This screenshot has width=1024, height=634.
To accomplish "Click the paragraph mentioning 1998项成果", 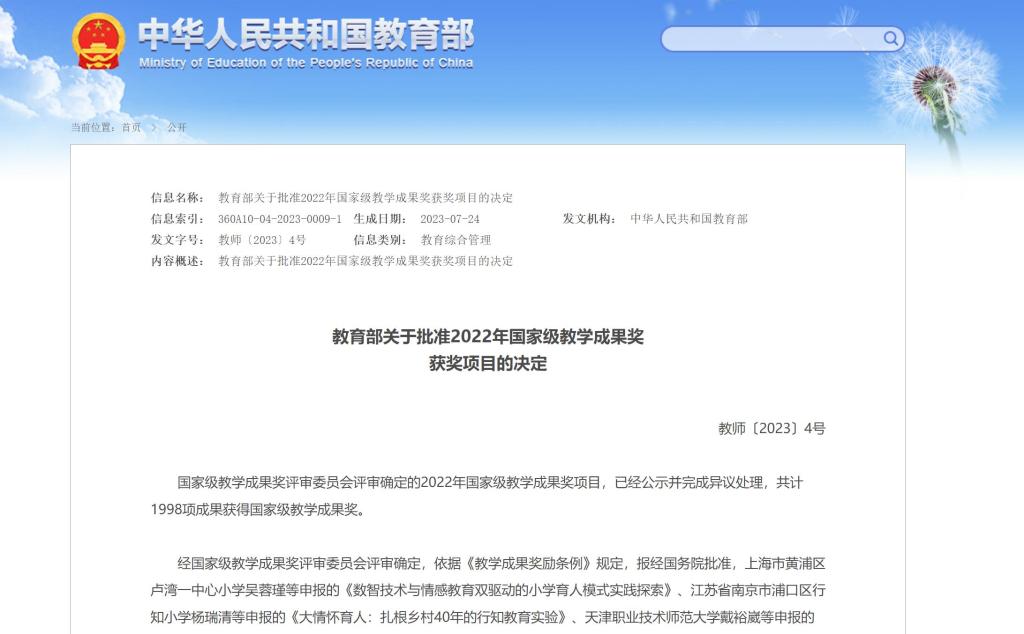I will click(488, 496).
